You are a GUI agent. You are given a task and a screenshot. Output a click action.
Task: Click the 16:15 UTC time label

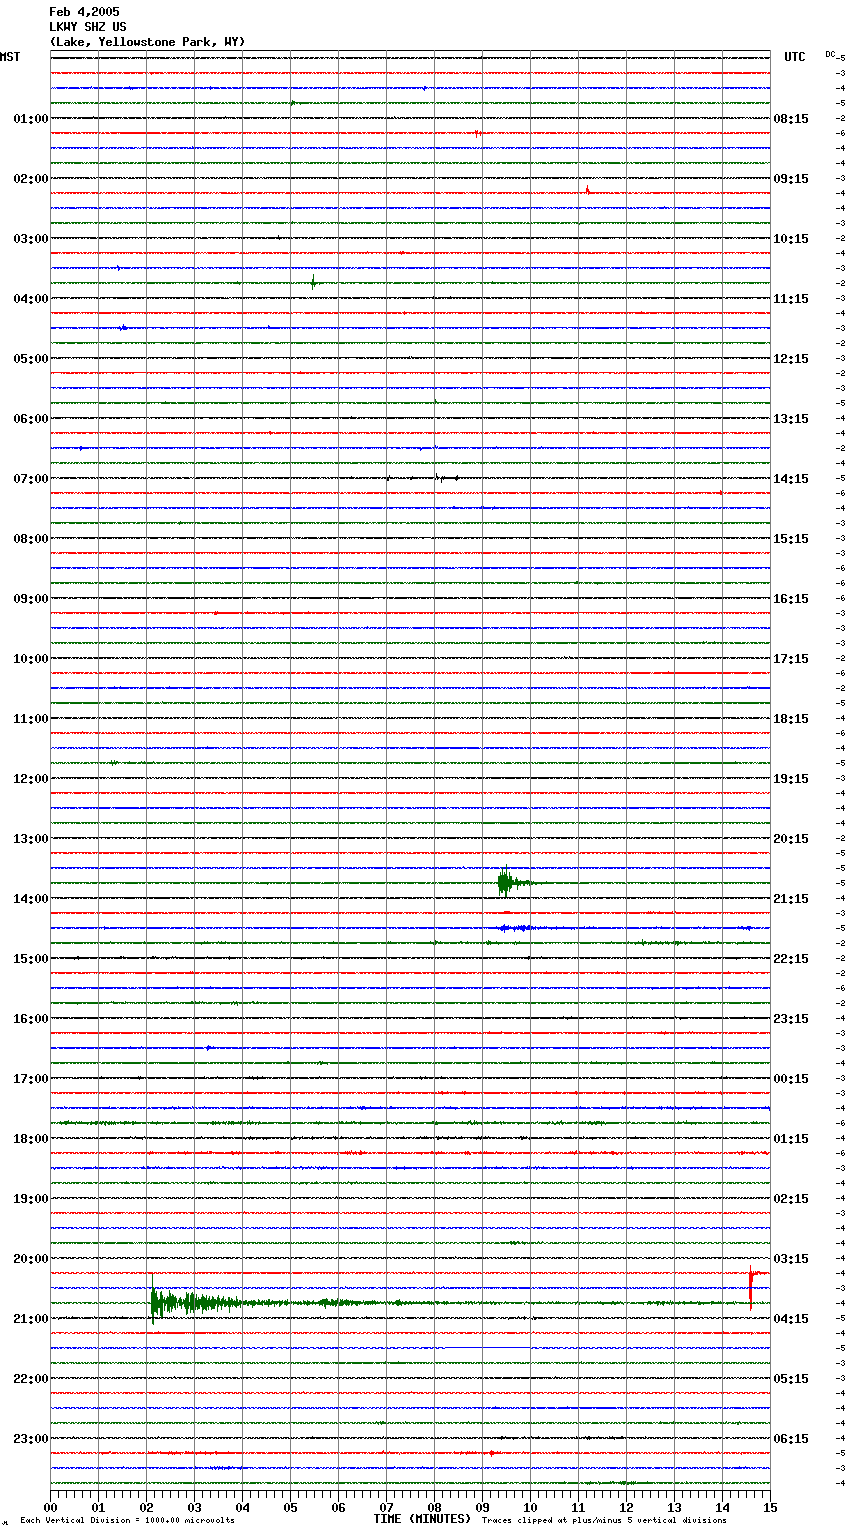pyautogui.click(x=791, y=599)
